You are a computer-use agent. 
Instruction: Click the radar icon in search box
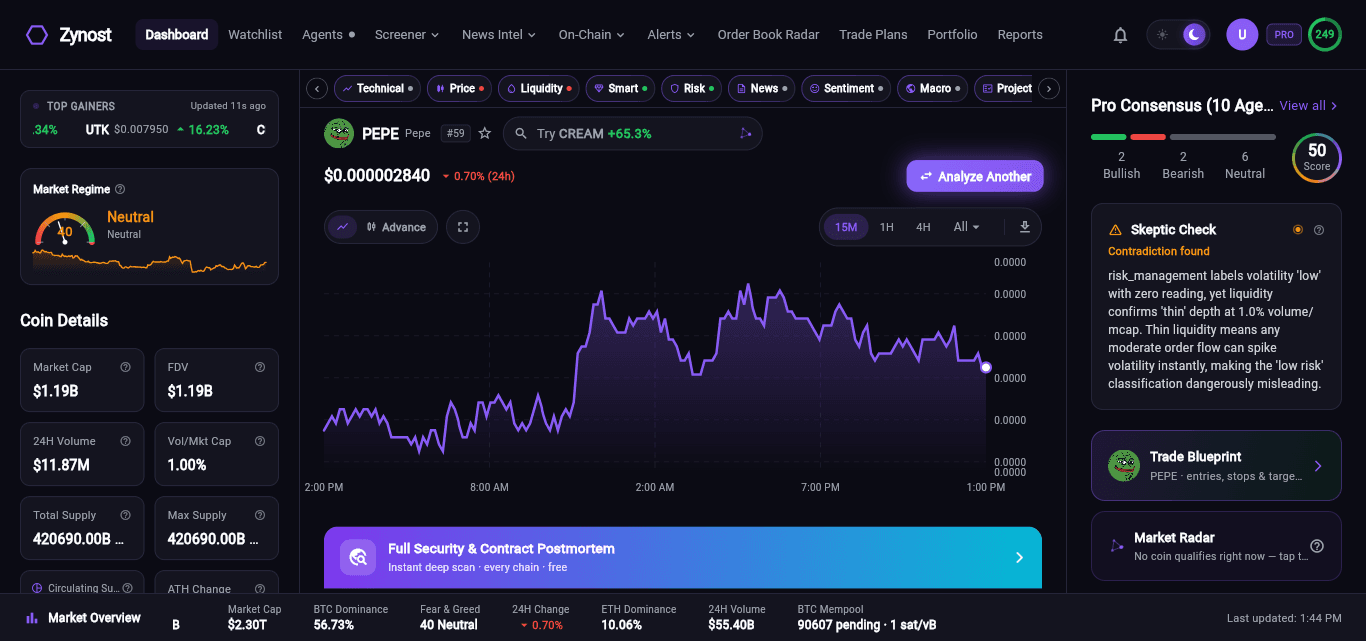[745, 133]
